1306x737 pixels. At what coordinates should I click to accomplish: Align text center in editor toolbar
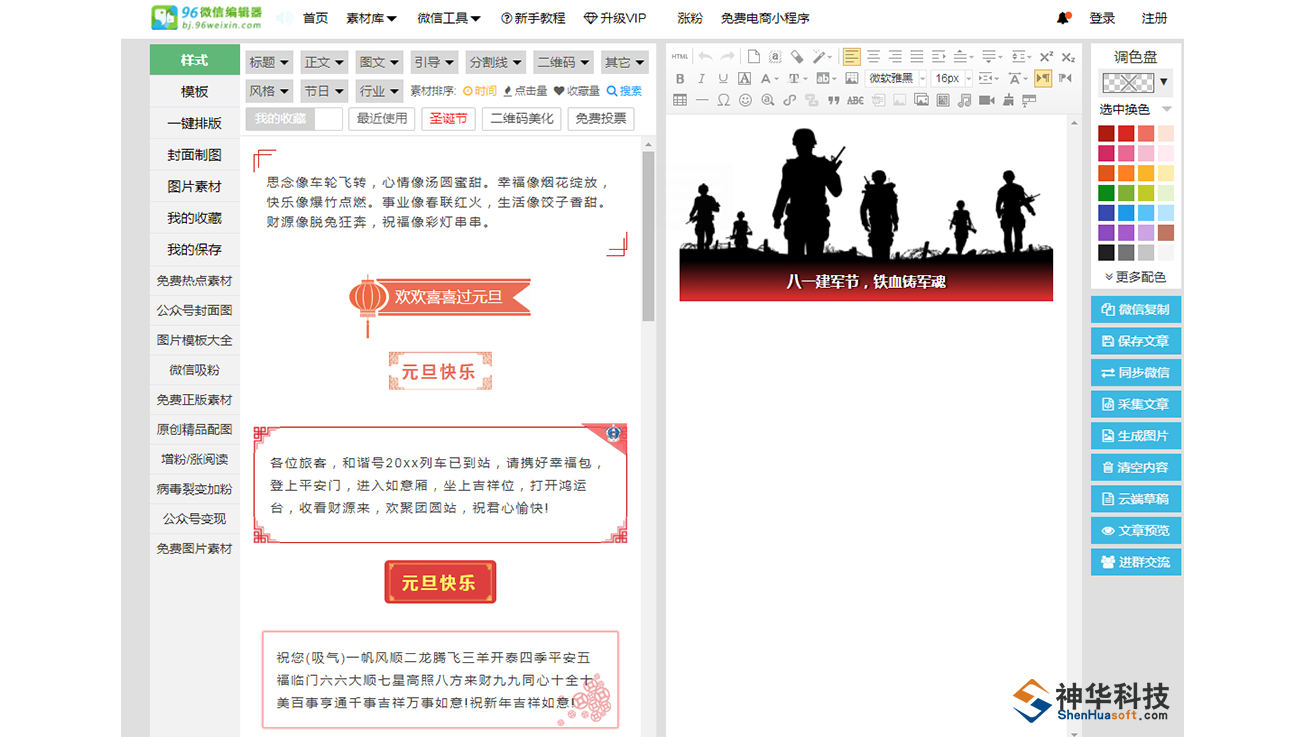(874, 57)
